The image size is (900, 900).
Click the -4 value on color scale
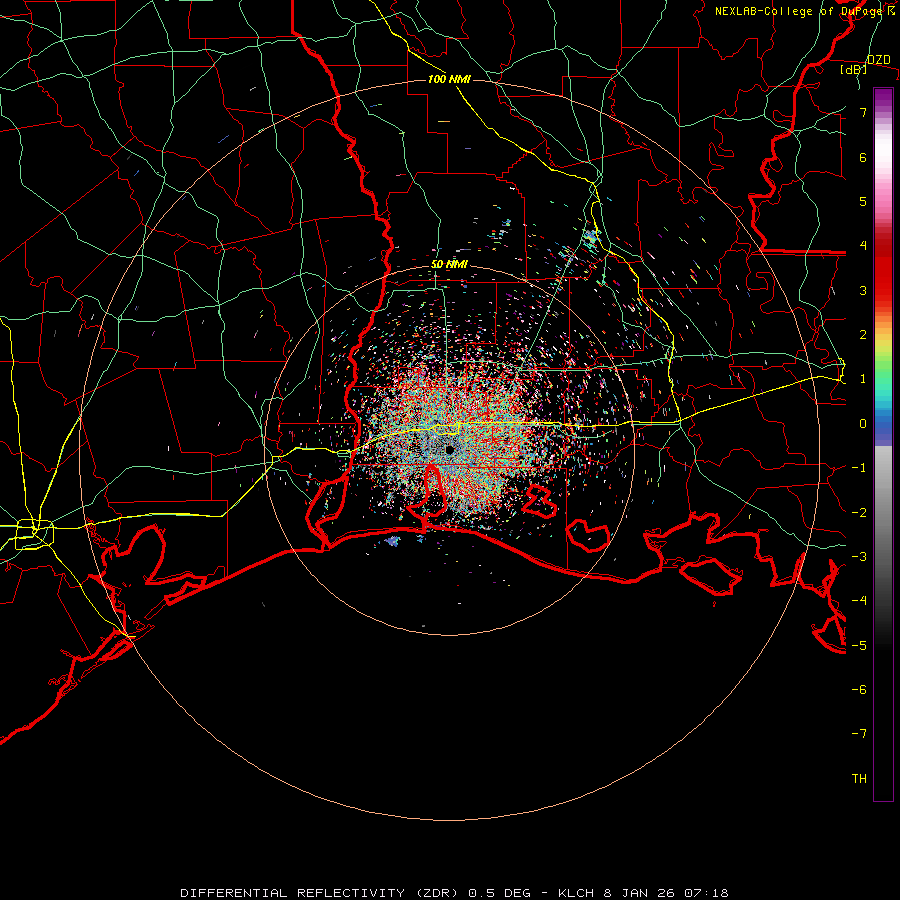(x=859, y=601)
